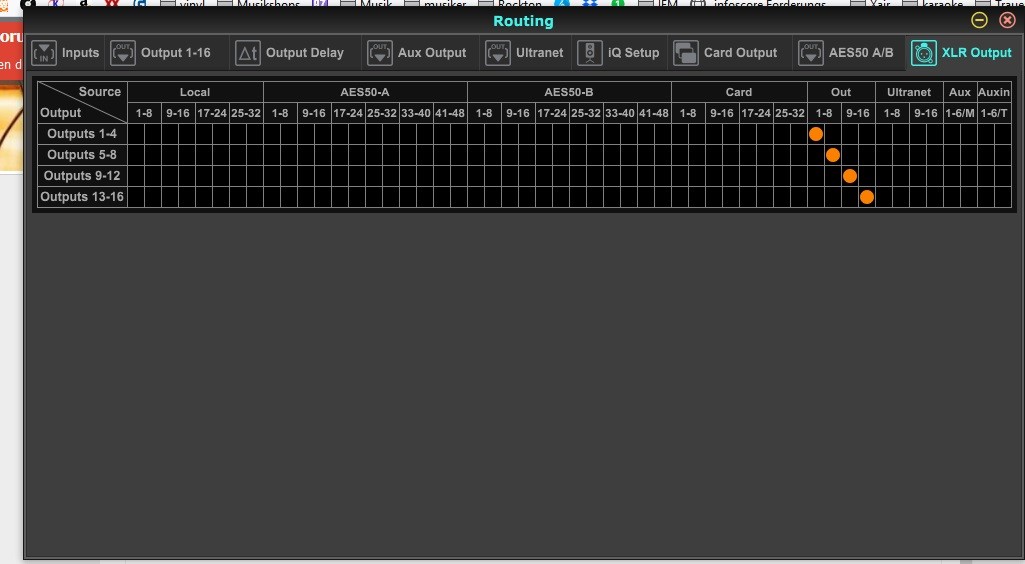
Task: Click the Local source group header
Action: click(195, 92)
